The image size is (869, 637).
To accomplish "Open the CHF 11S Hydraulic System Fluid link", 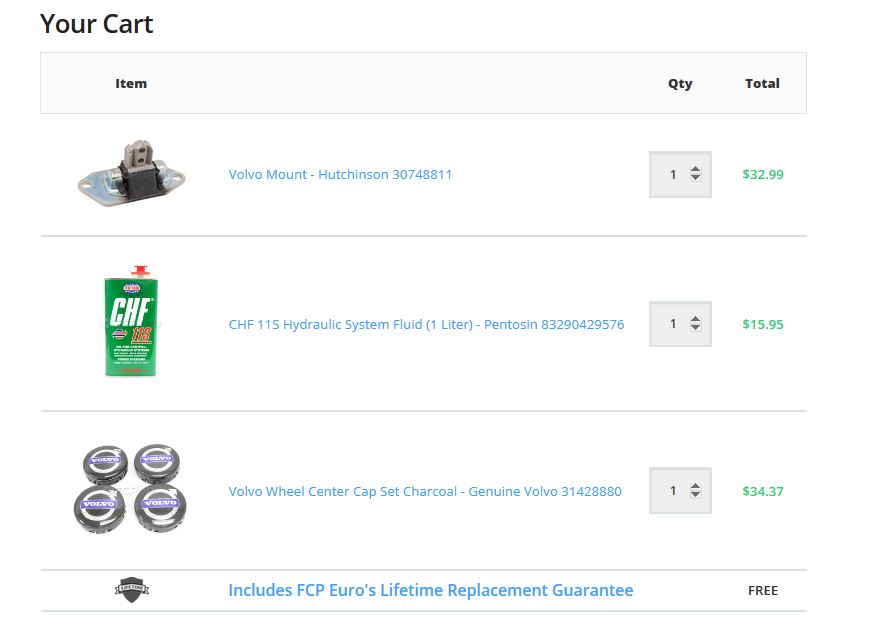I will pos(426,324).
